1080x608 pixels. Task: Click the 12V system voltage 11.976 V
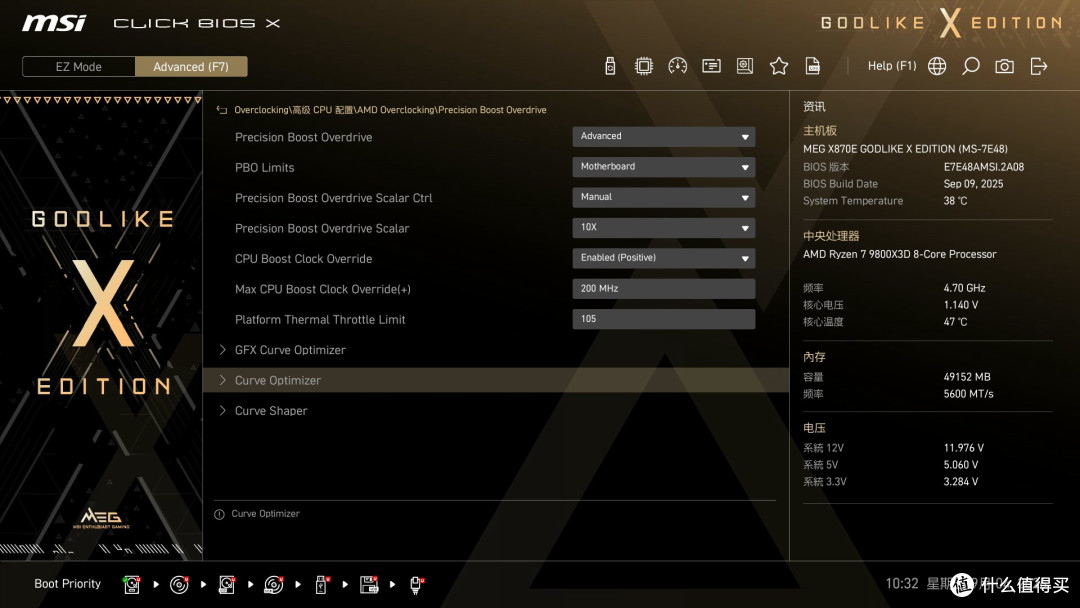tap(964, 448)
